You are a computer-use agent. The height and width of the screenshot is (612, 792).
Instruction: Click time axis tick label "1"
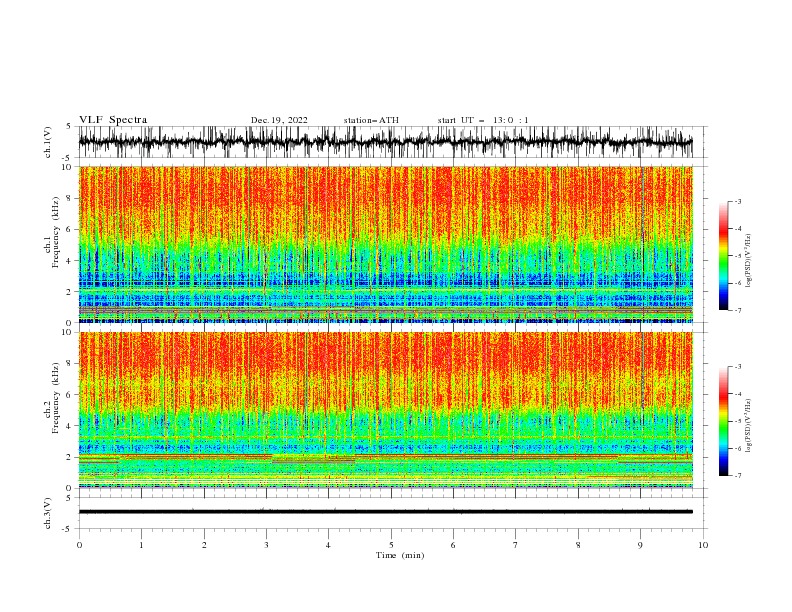(x=141, y=545)
